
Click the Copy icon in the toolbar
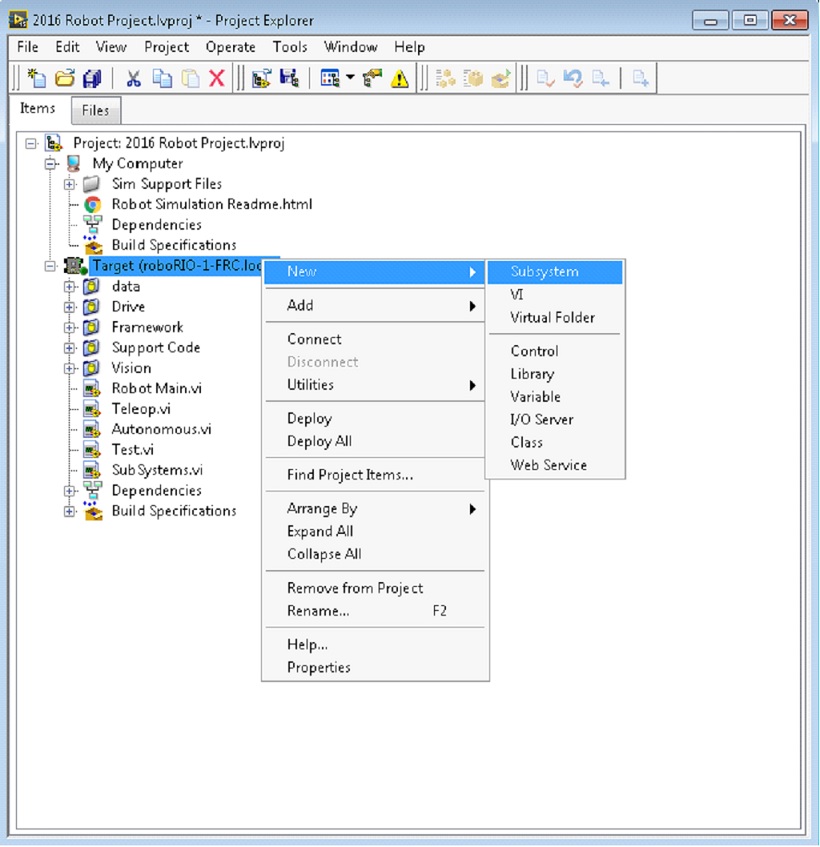click(x=162, y=79)
